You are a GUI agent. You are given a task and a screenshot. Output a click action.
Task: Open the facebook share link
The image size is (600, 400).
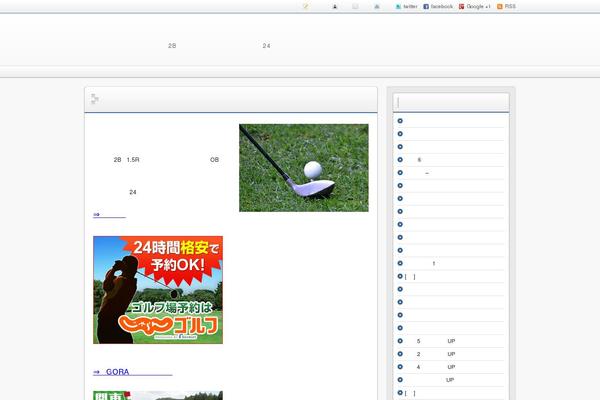[442, 7]
